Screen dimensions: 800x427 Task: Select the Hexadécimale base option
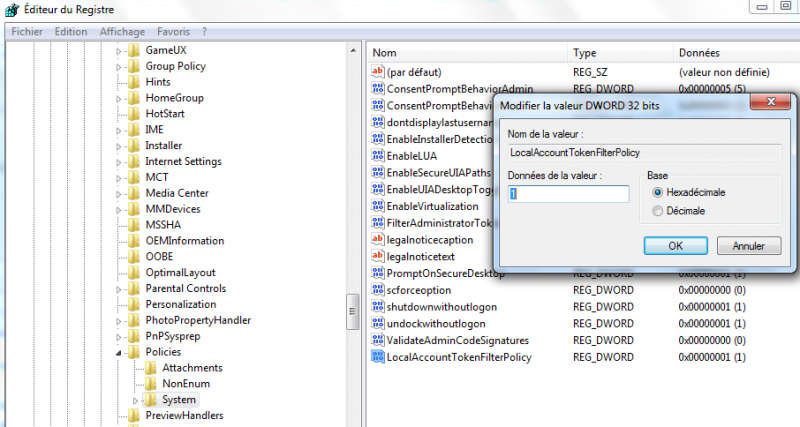657,192
